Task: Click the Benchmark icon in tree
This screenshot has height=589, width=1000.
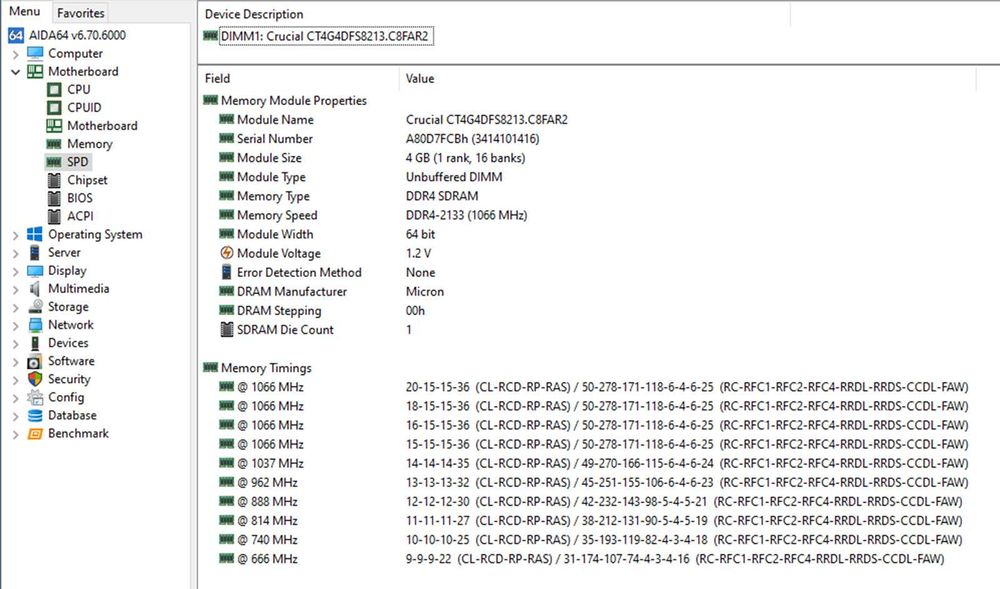Action: pyautogui.click(x=35, y=433)
